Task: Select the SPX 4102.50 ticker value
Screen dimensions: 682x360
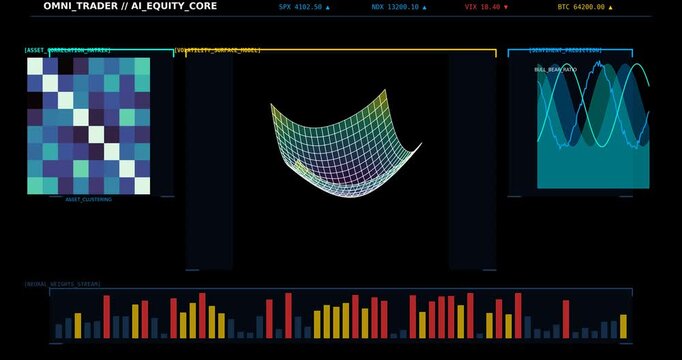Action: click(x=304, y=7)
